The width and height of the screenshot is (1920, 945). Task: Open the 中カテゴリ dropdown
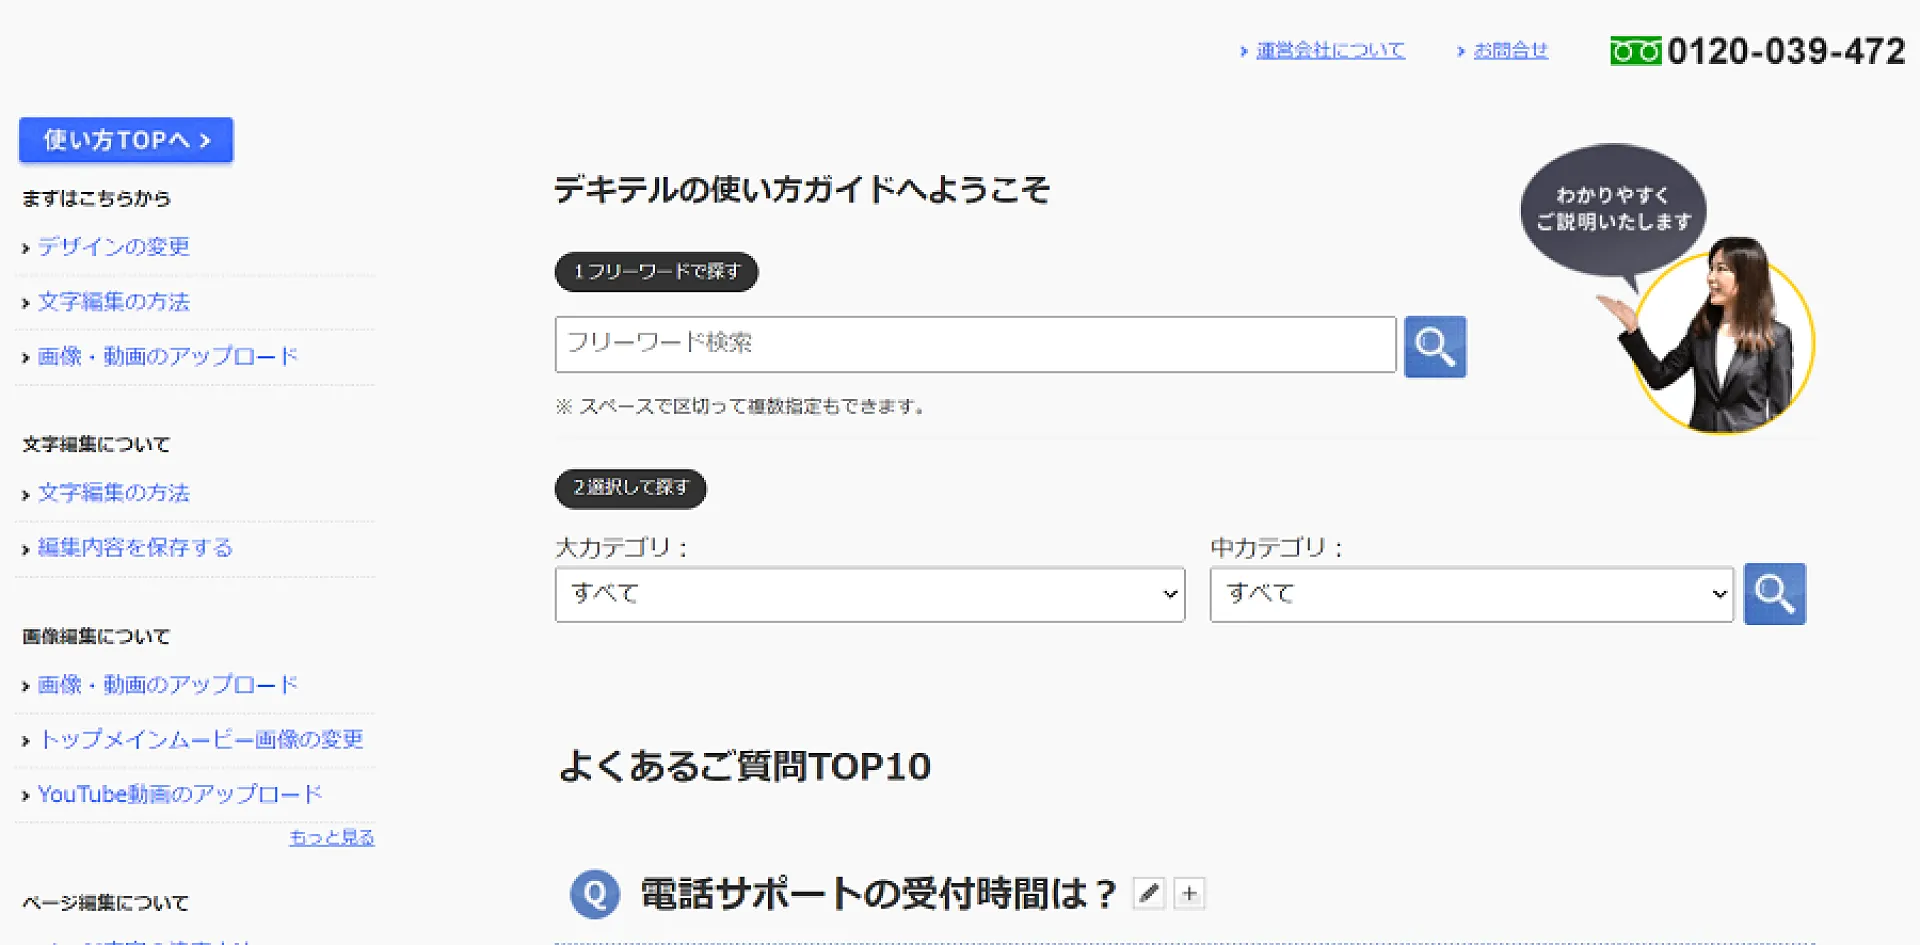pyautogui.click(x=1470, y=595)
